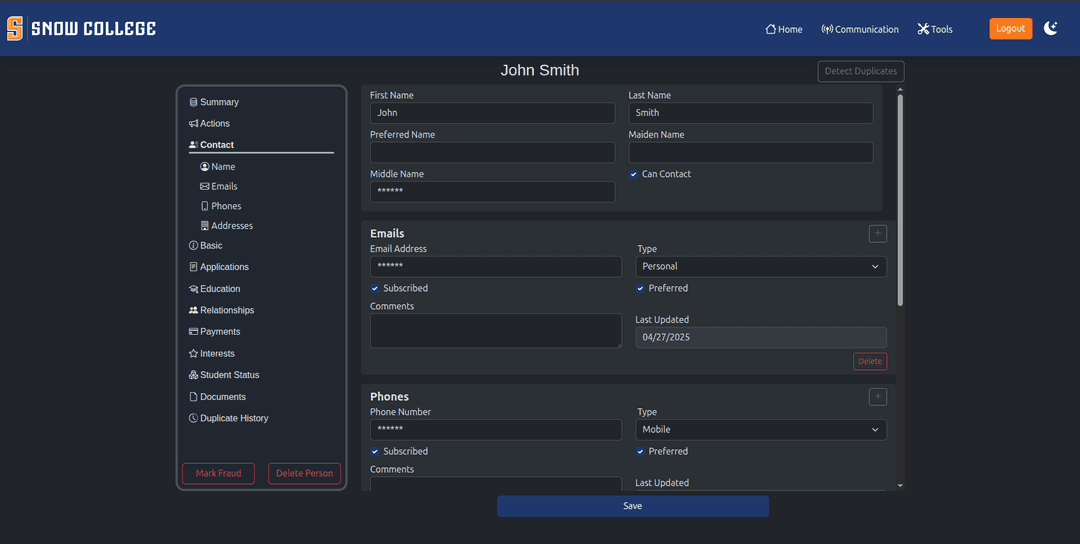Screen dimensions: 1080x544
Task: Toggle the email Subscribed checkbox
Action: pos(375,288)
